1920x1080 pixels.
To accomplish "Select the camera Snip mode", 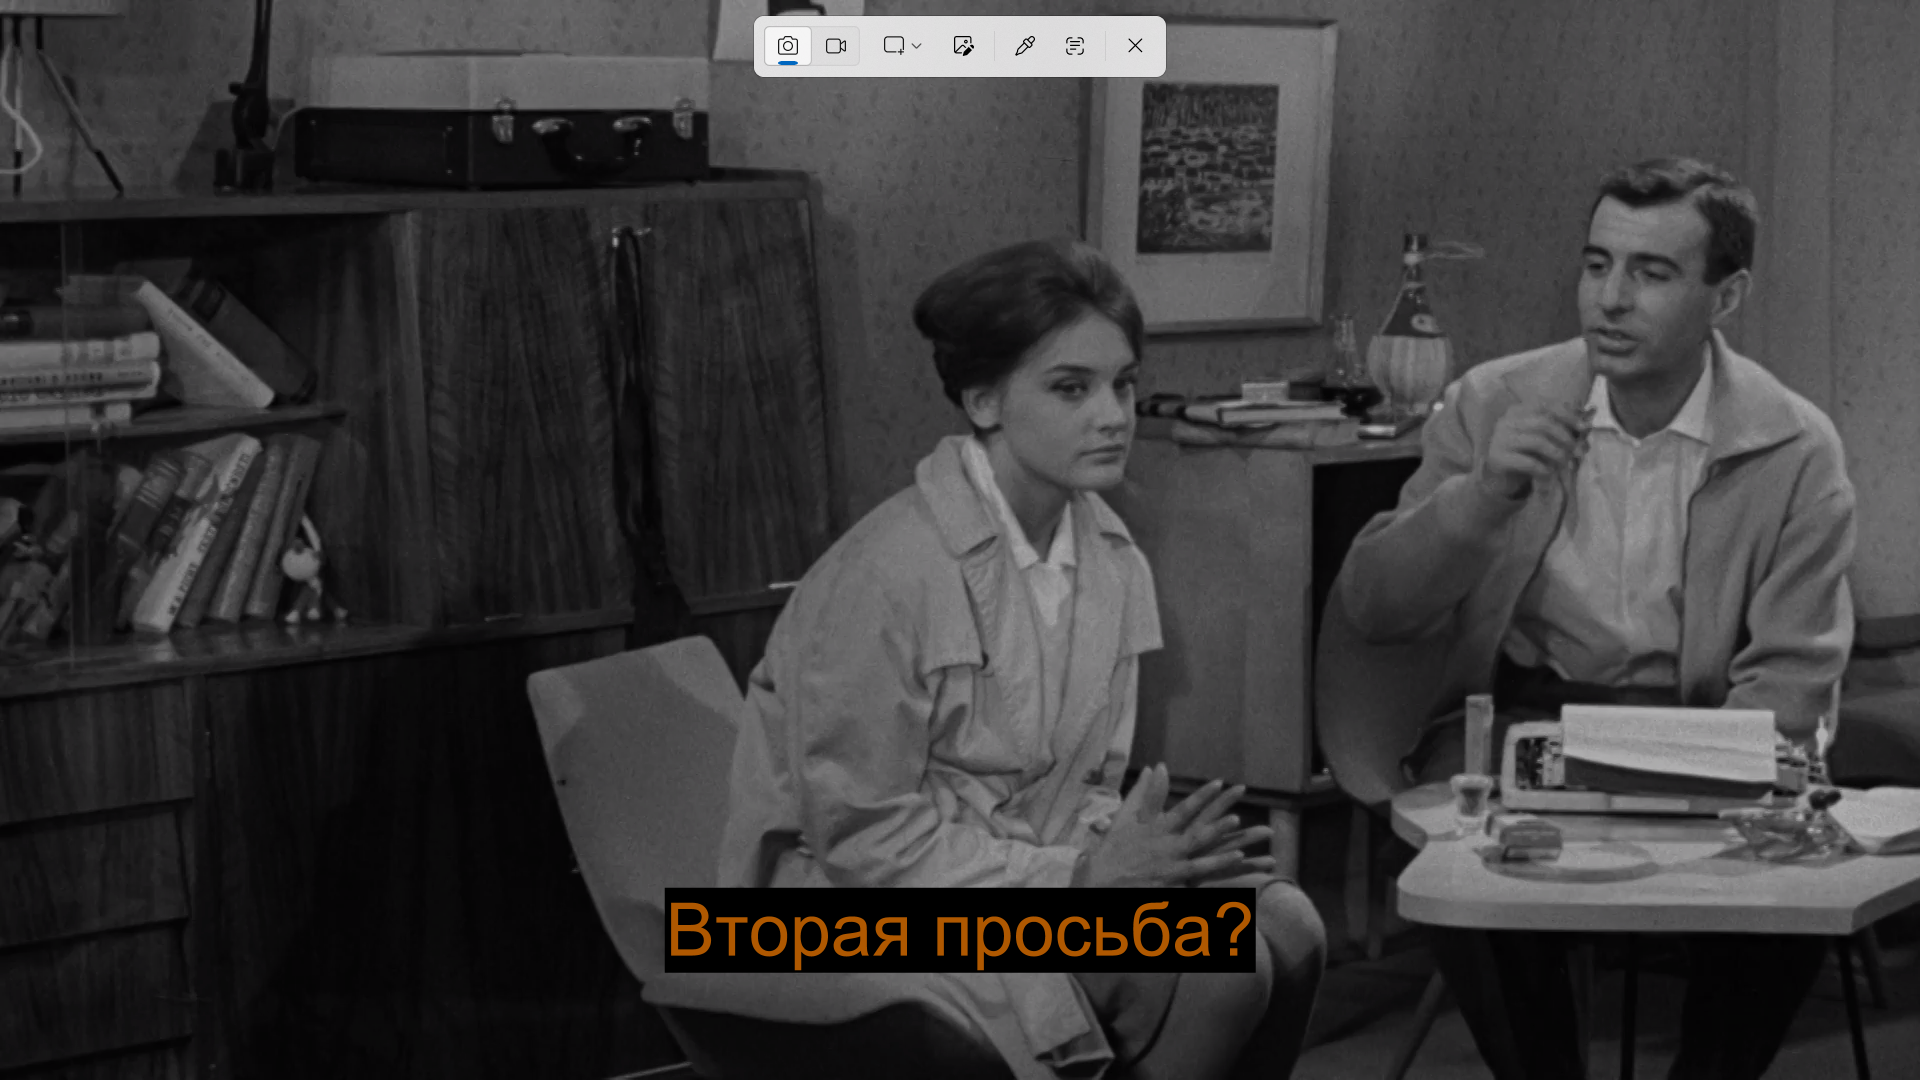I will click(787, 46).
